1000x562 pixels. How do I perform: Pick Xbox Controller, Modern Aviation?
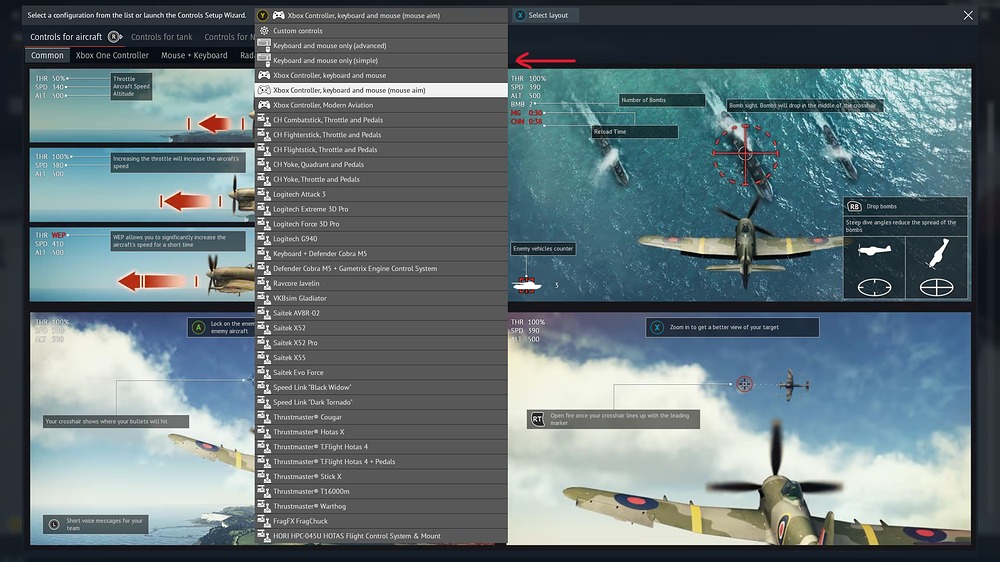tap(381, 105)
